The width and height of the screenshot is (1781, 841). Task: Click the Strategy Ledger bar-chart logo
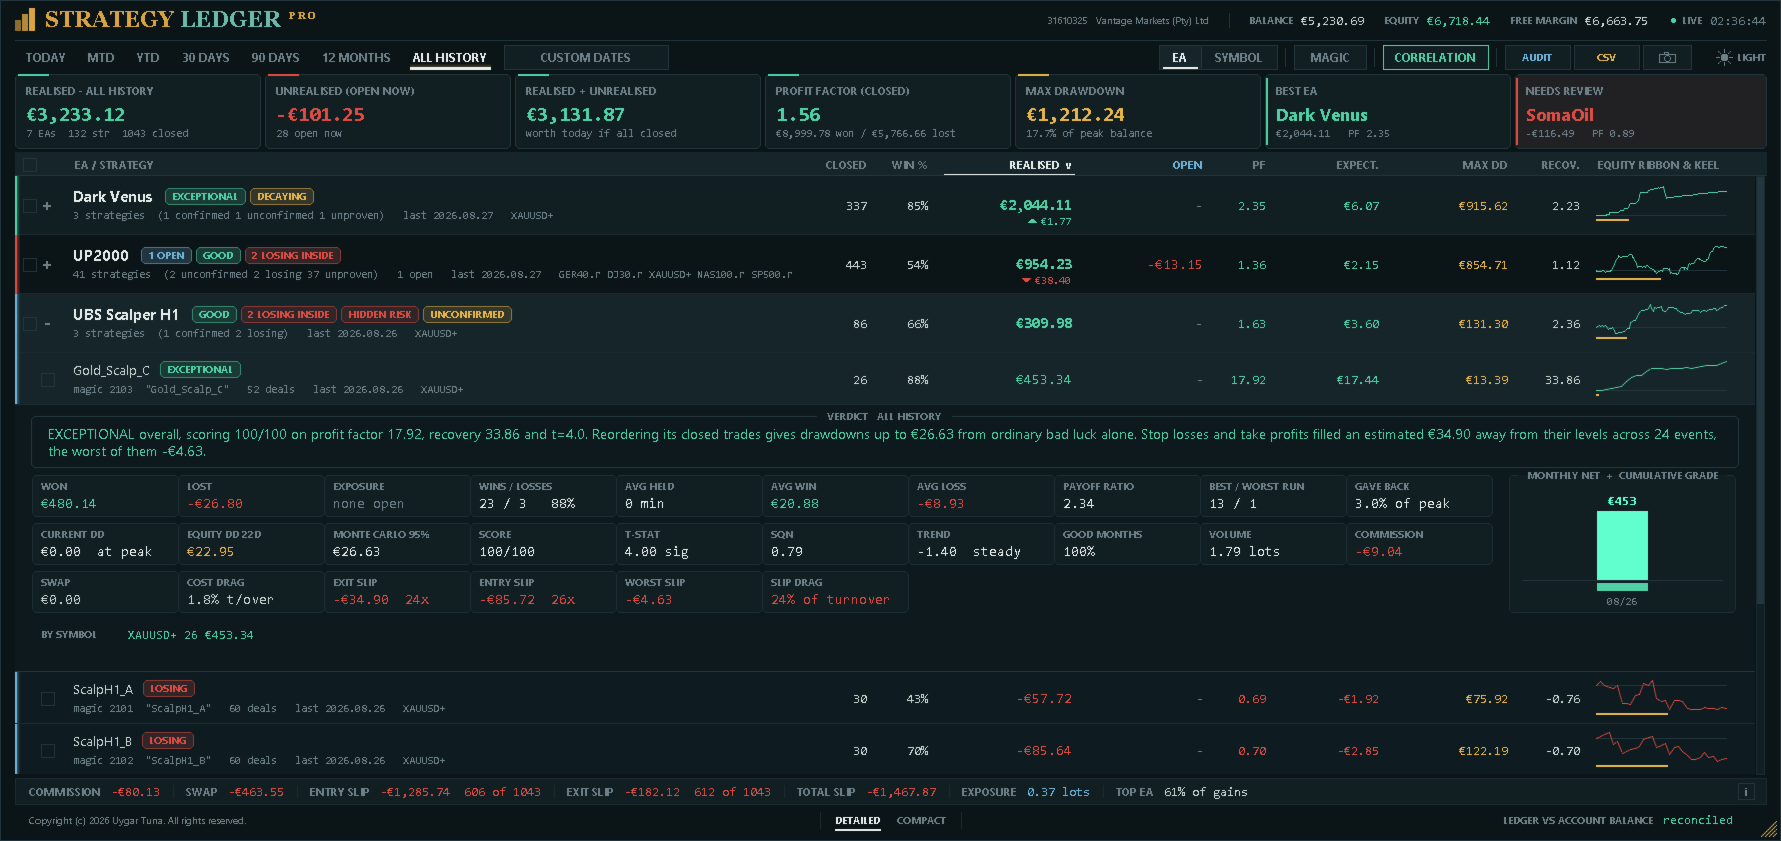pos(25,19)
